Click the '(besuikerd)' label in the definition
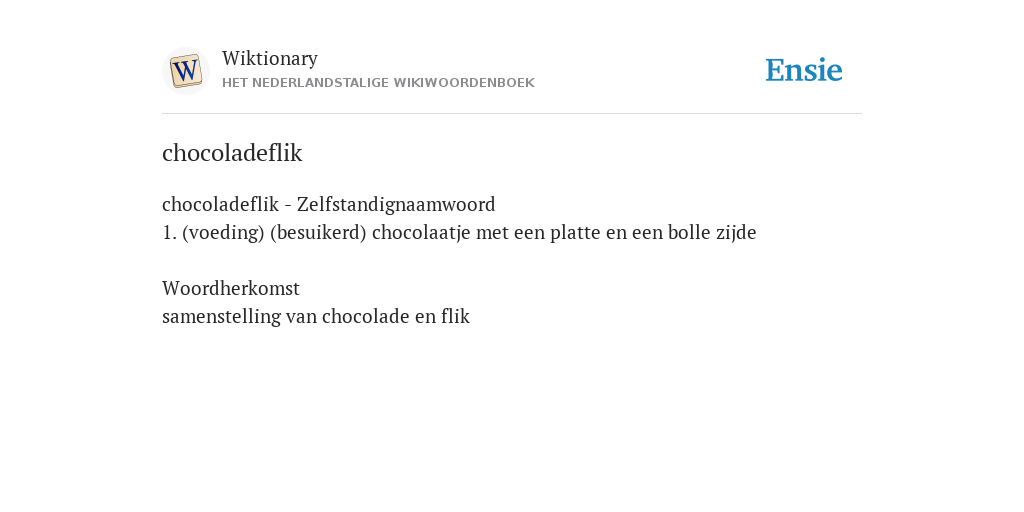 [x=319, y=232]
